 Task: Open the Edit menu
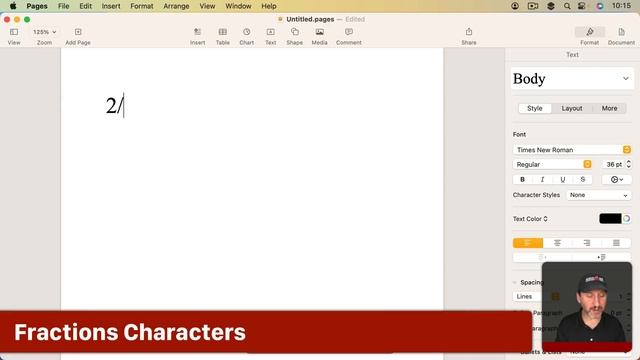(85, 6)
